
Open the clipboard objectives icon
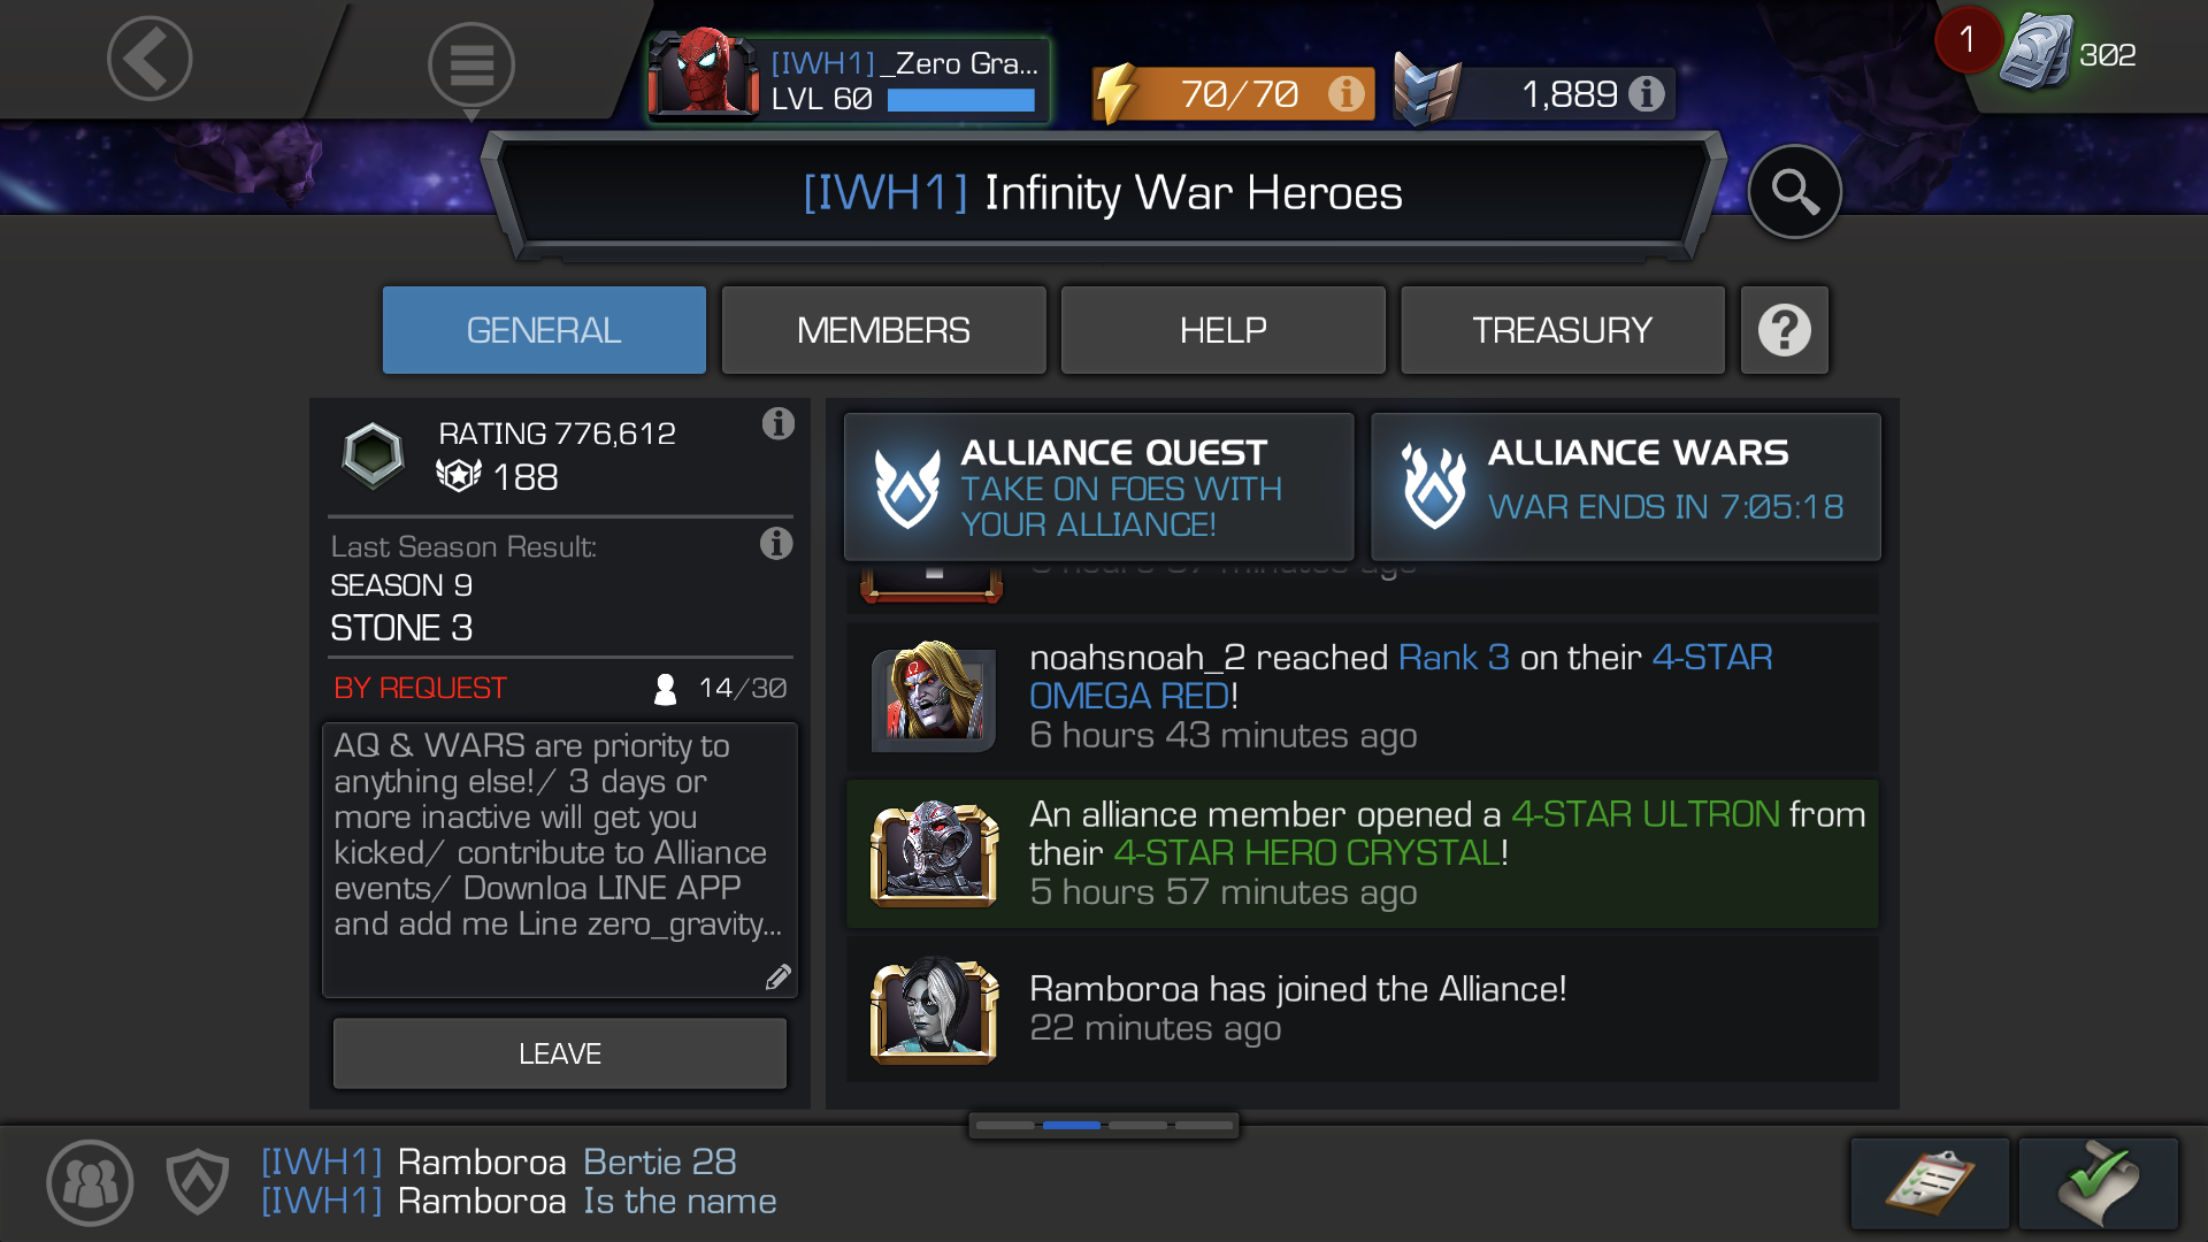1929,1183
